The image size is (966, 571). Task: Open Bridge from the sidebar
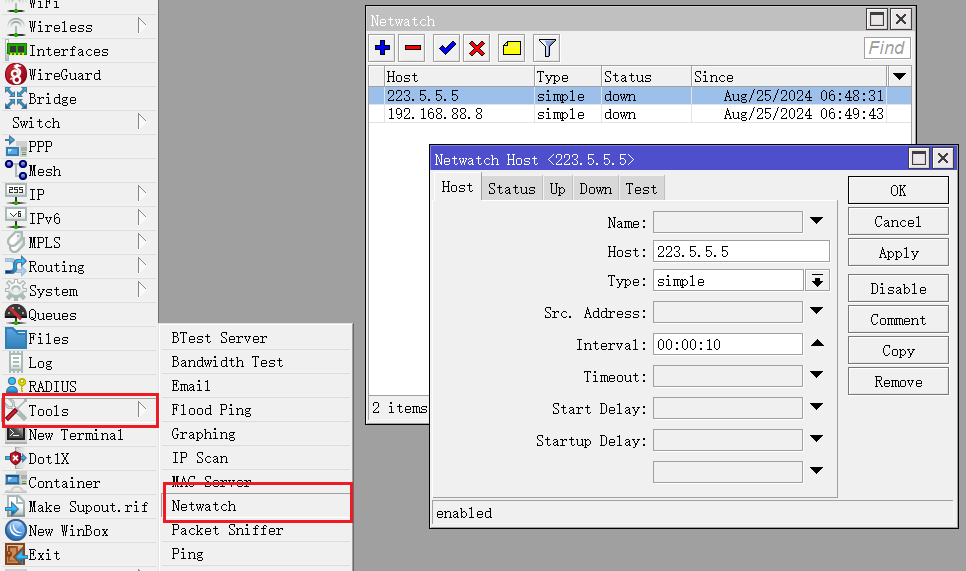pyautogui.click(x=52, y=99)
